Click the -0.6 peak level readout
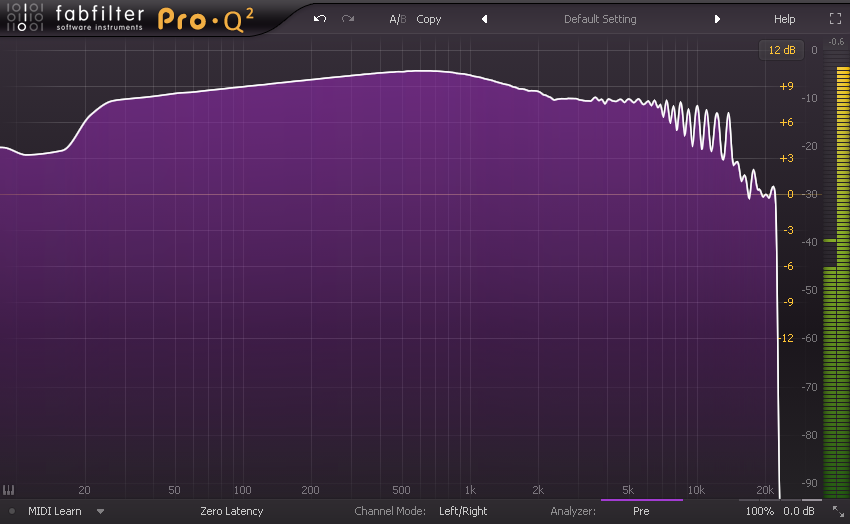850x524 pixels. click(x=836, y=42)
